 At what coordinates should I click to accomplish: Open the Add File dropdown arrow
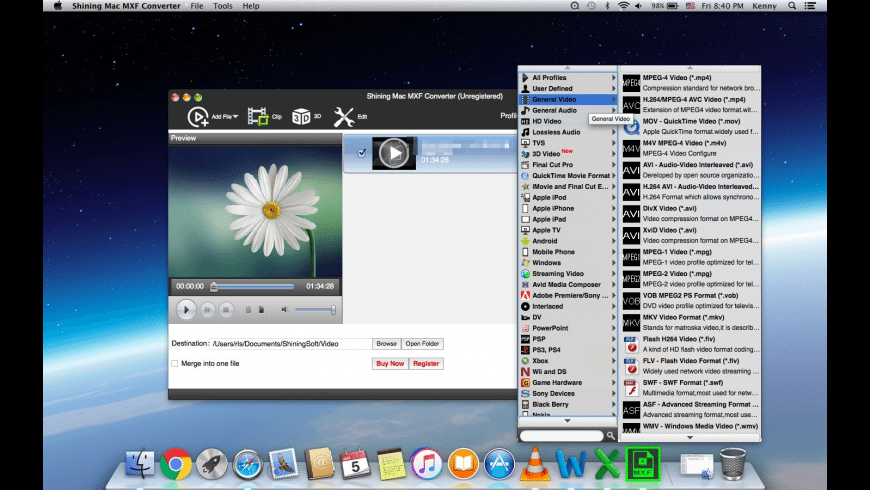[x=236, y=118]
